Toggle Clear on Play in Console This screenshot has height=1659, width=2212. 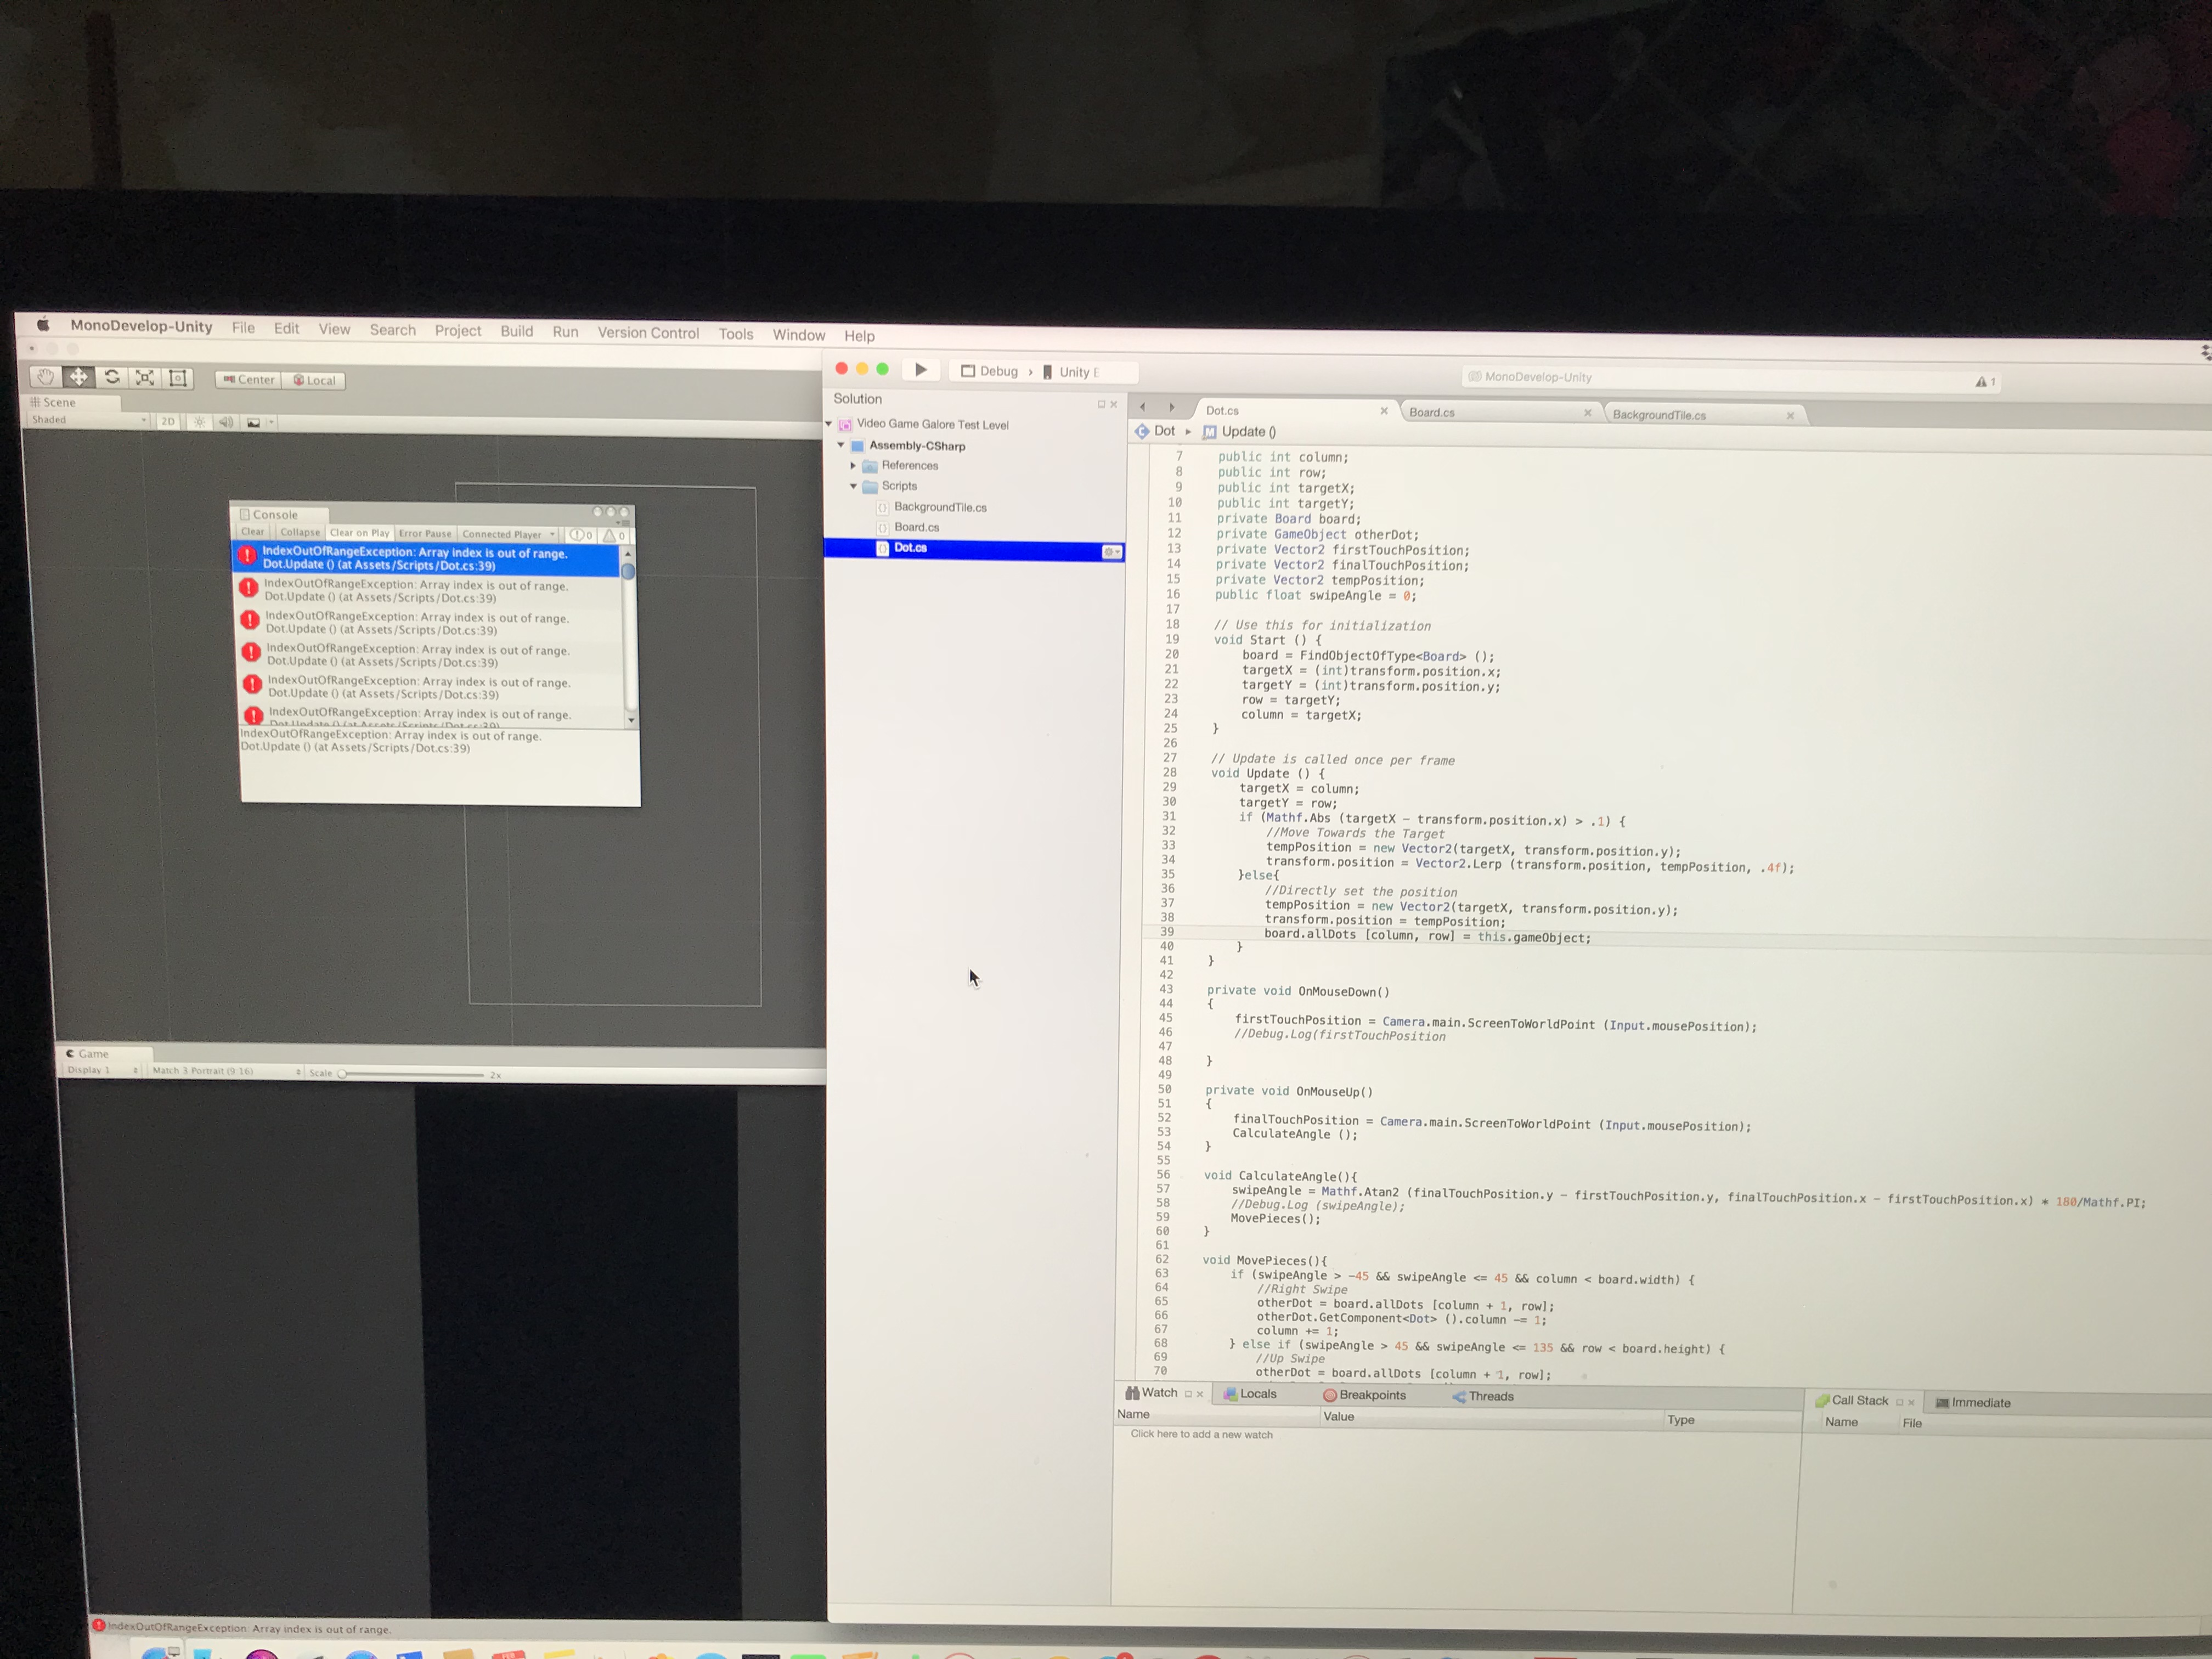coord(359,533)
